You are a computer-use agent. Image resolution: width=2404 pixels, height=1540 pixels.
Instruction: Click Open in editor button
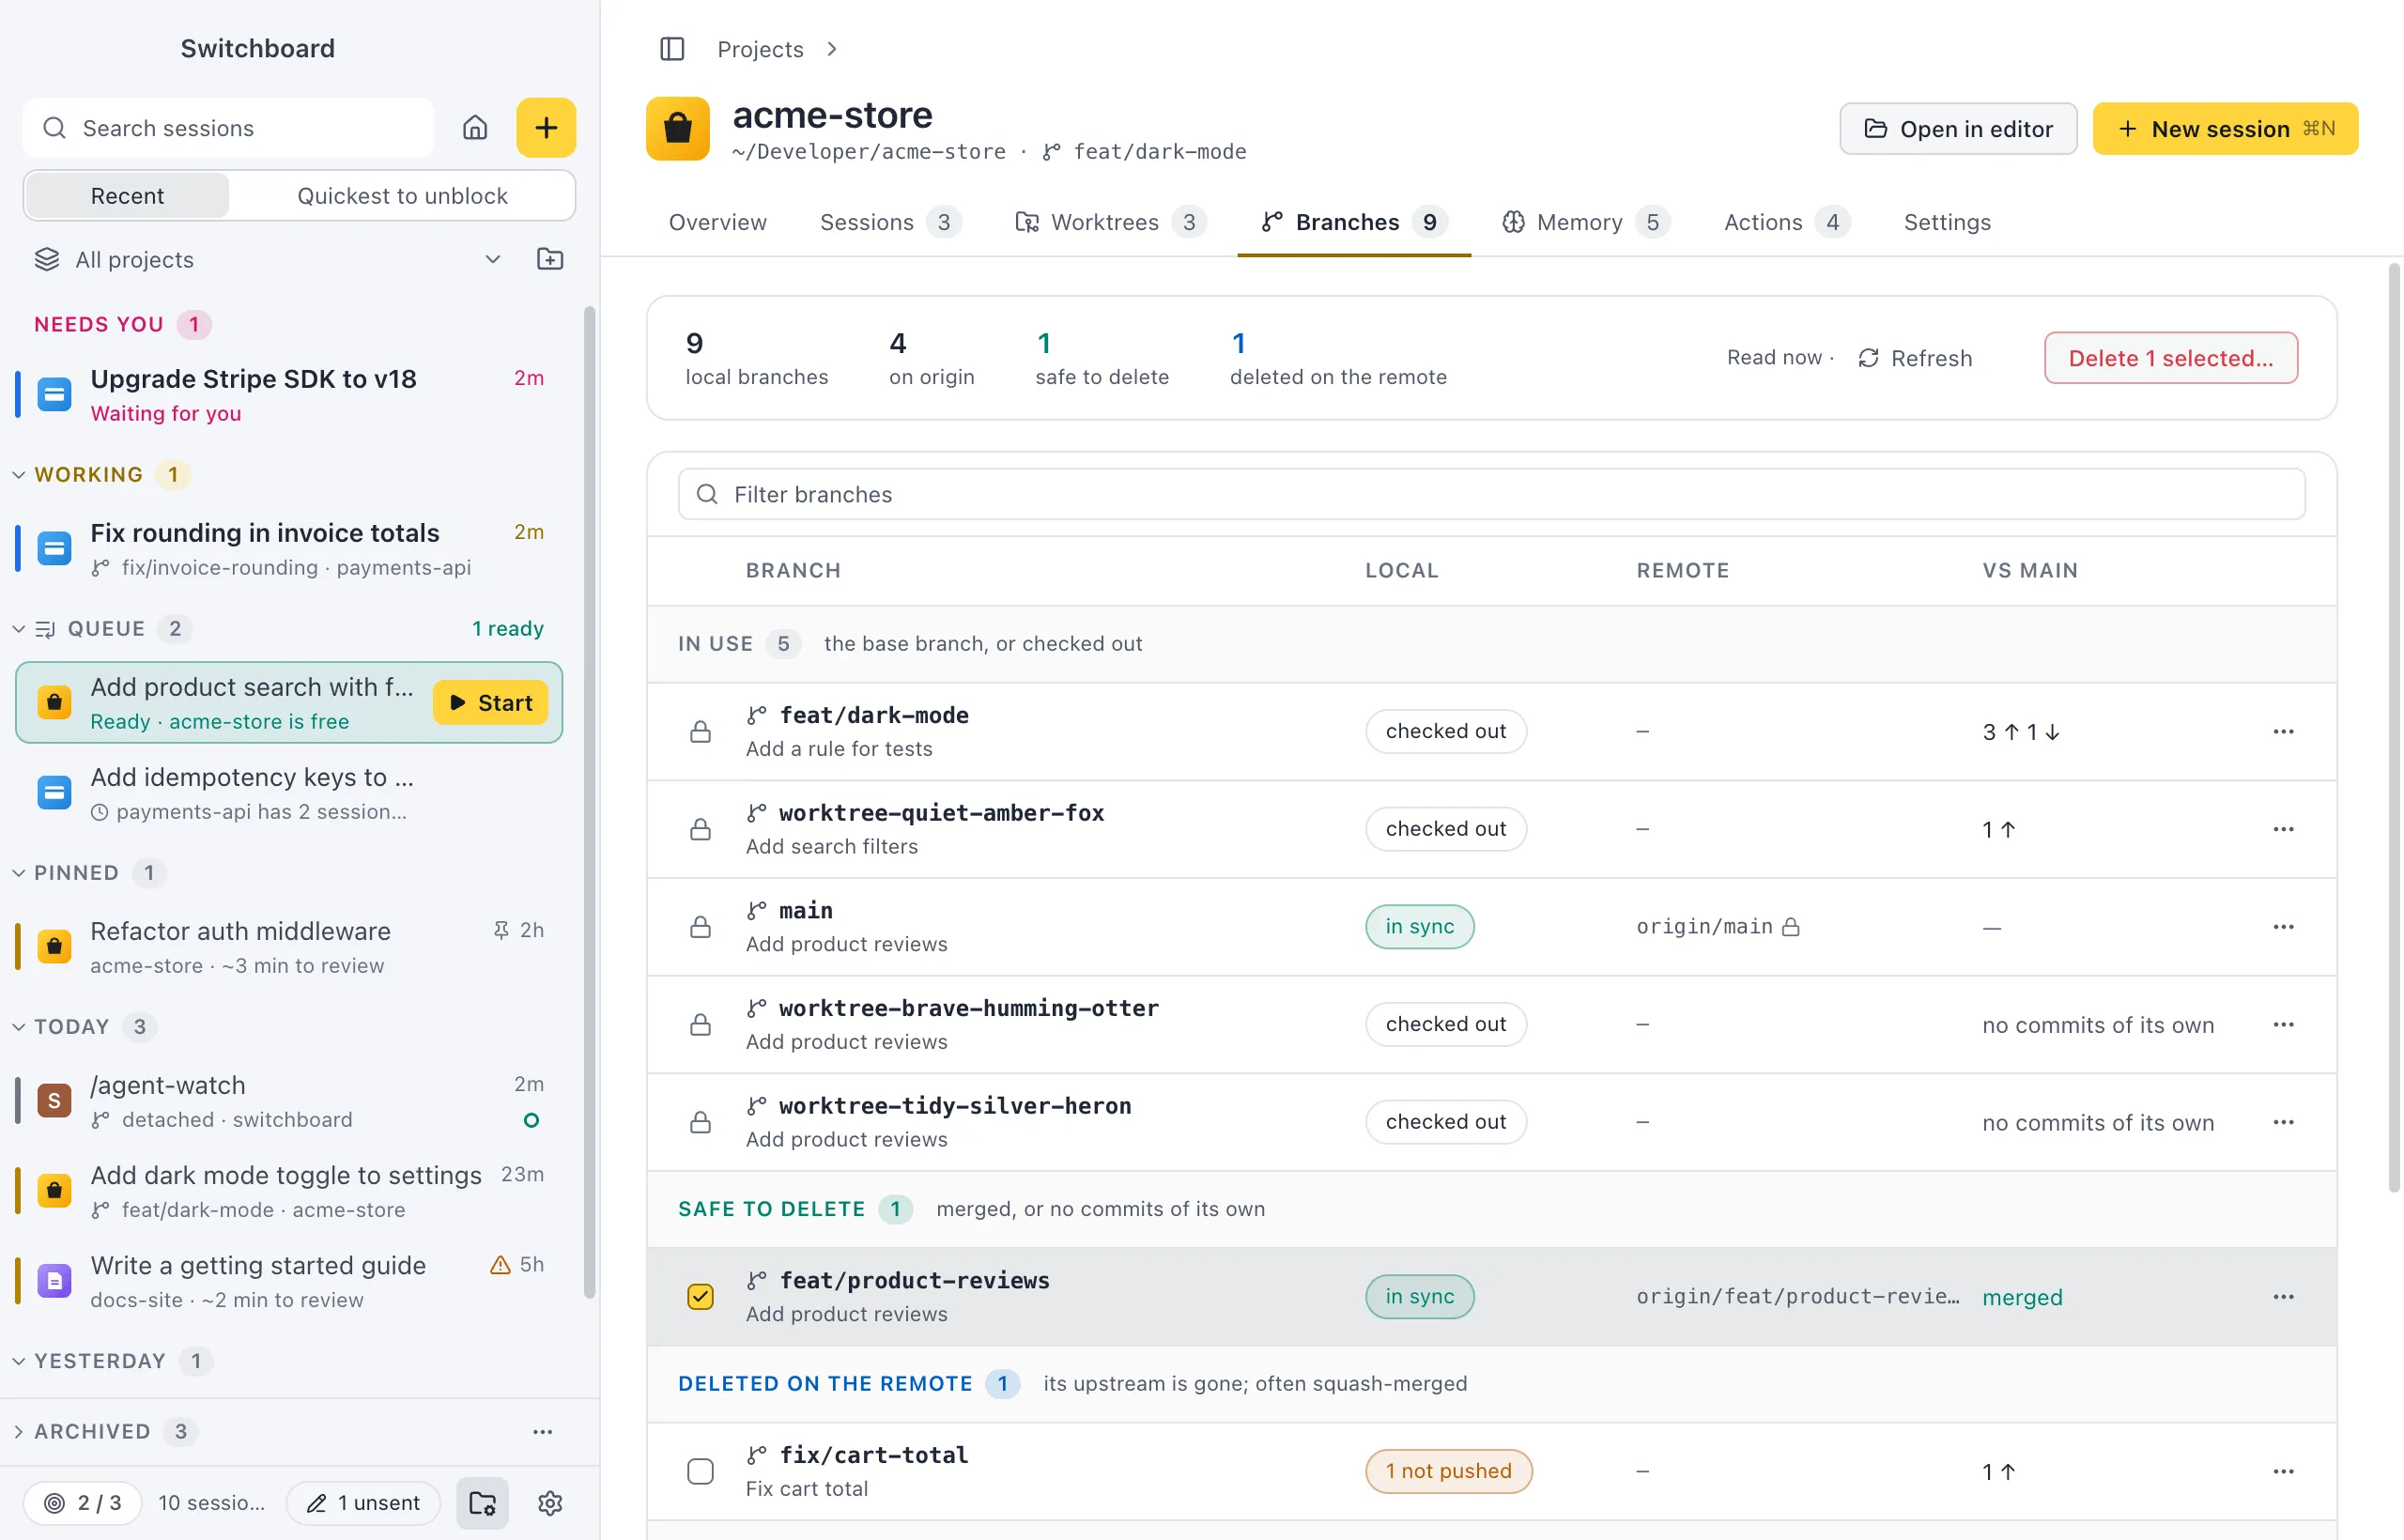tap(1958, 129)
